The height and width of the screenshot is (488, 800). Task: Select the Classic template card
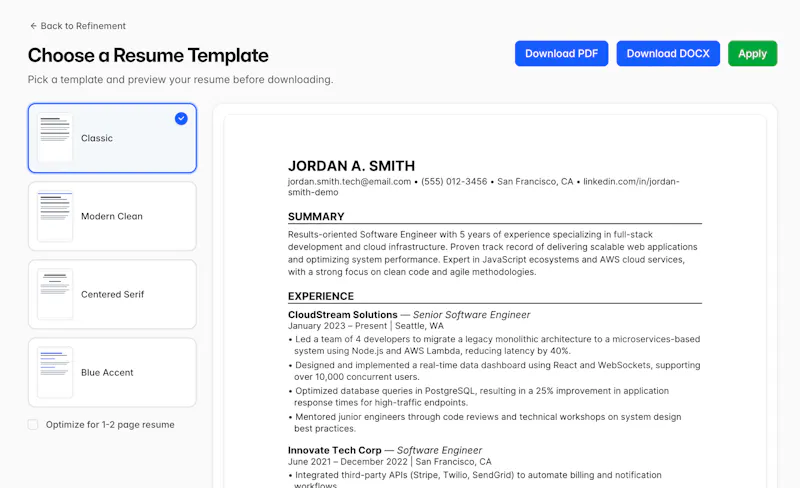pyautogui.click(x=112, y=138)
